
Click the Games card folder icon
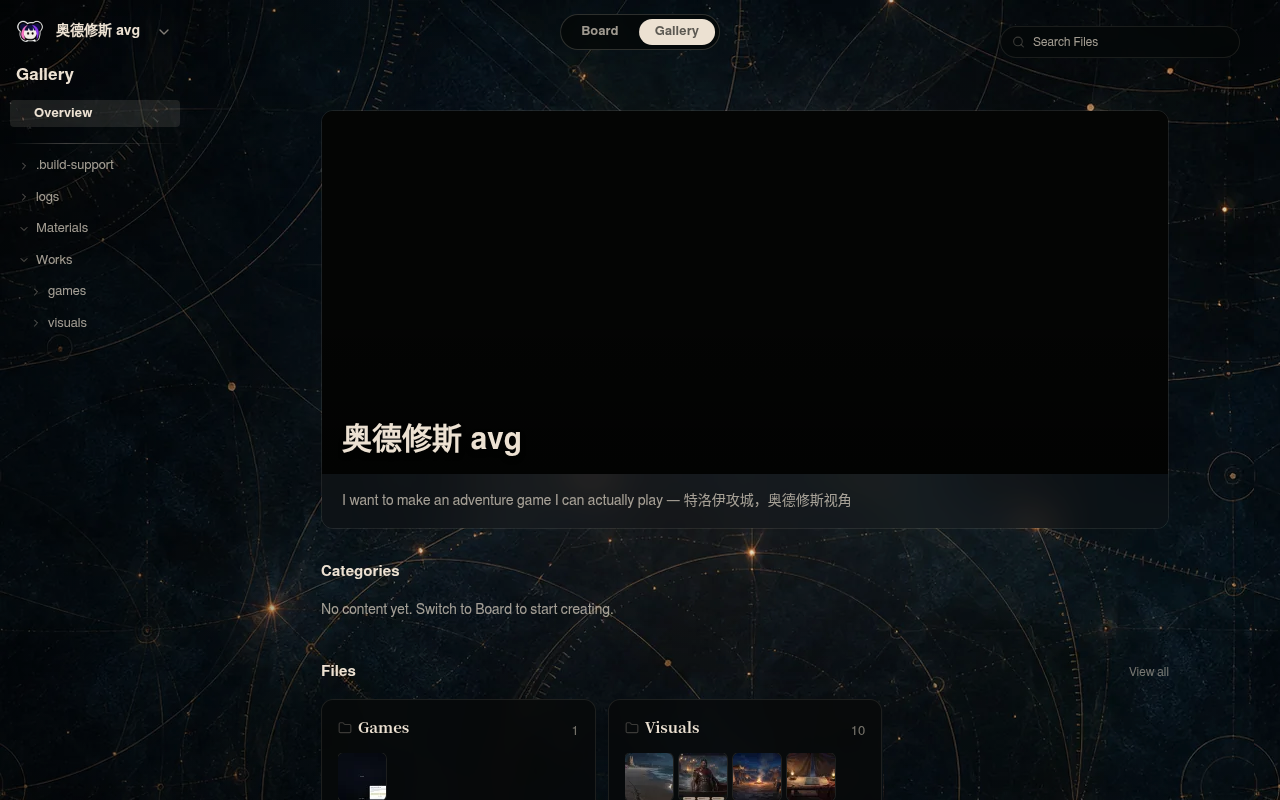(x=345, y=728)
